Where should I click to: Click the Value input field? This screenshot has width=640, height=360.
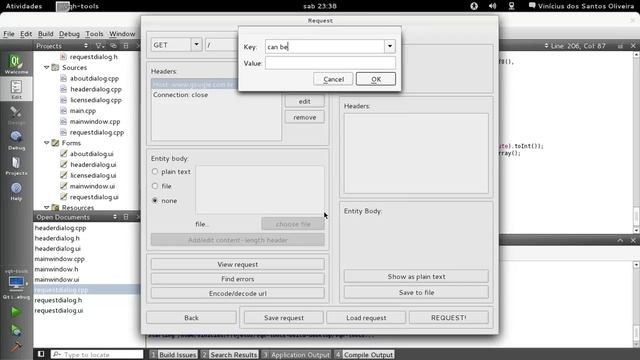[x=330, y=63]
